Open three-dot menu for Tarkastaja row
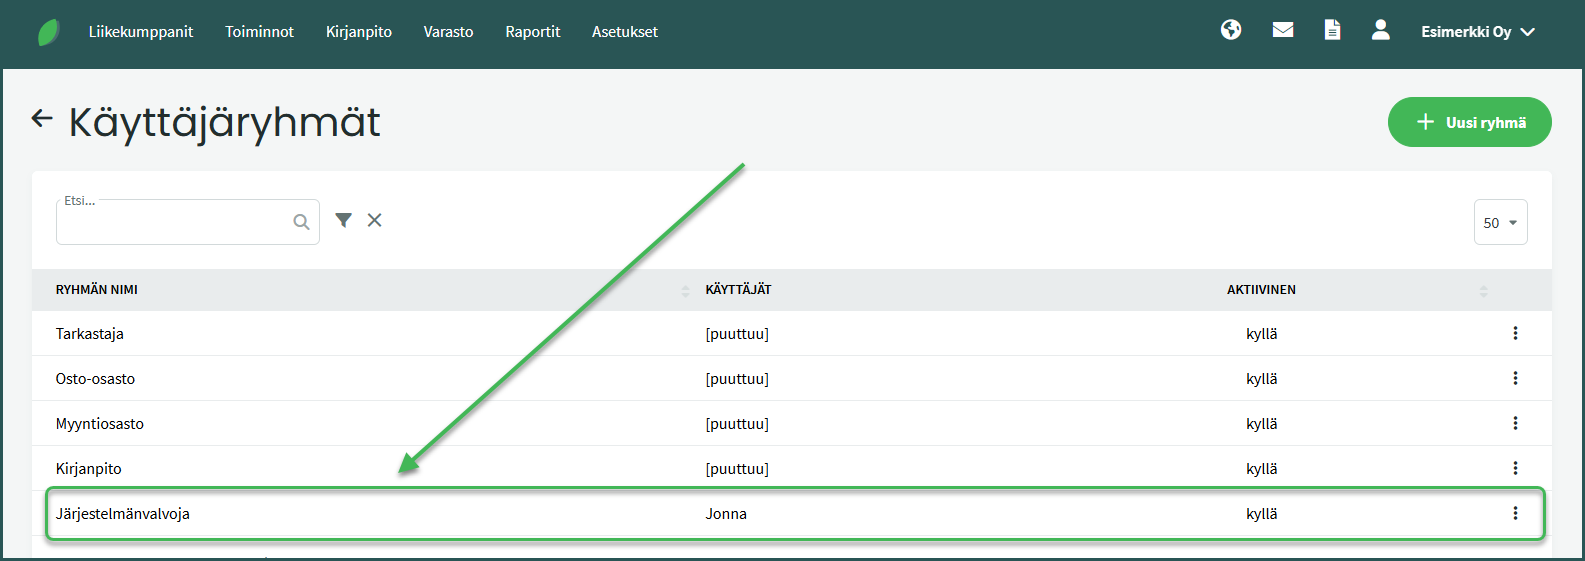Screen dimensions: 1585x561 [x=1515, y=333]
